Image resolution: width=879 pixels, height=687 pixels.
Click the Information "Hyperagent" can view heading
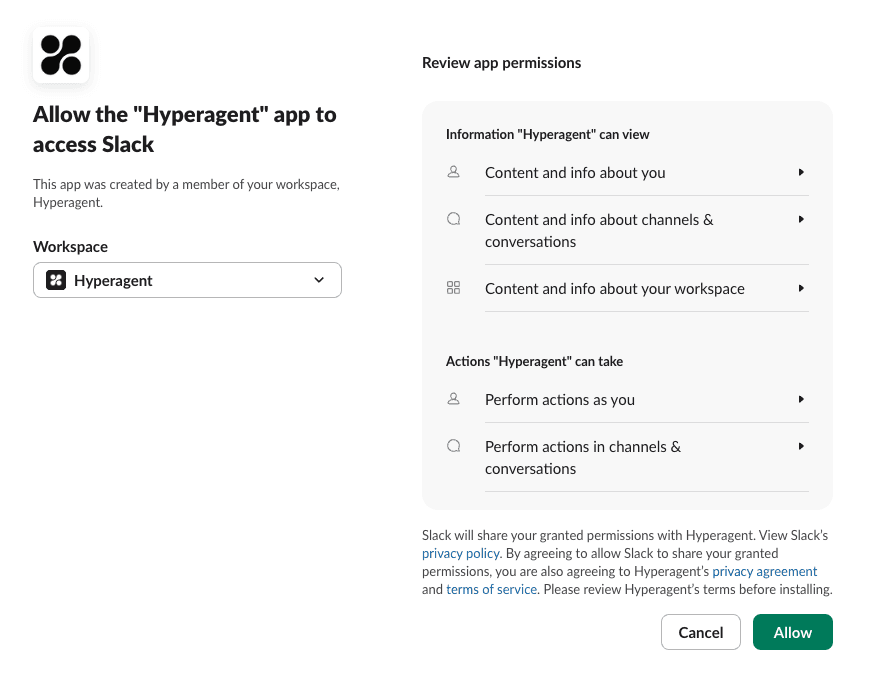[548, 134]
